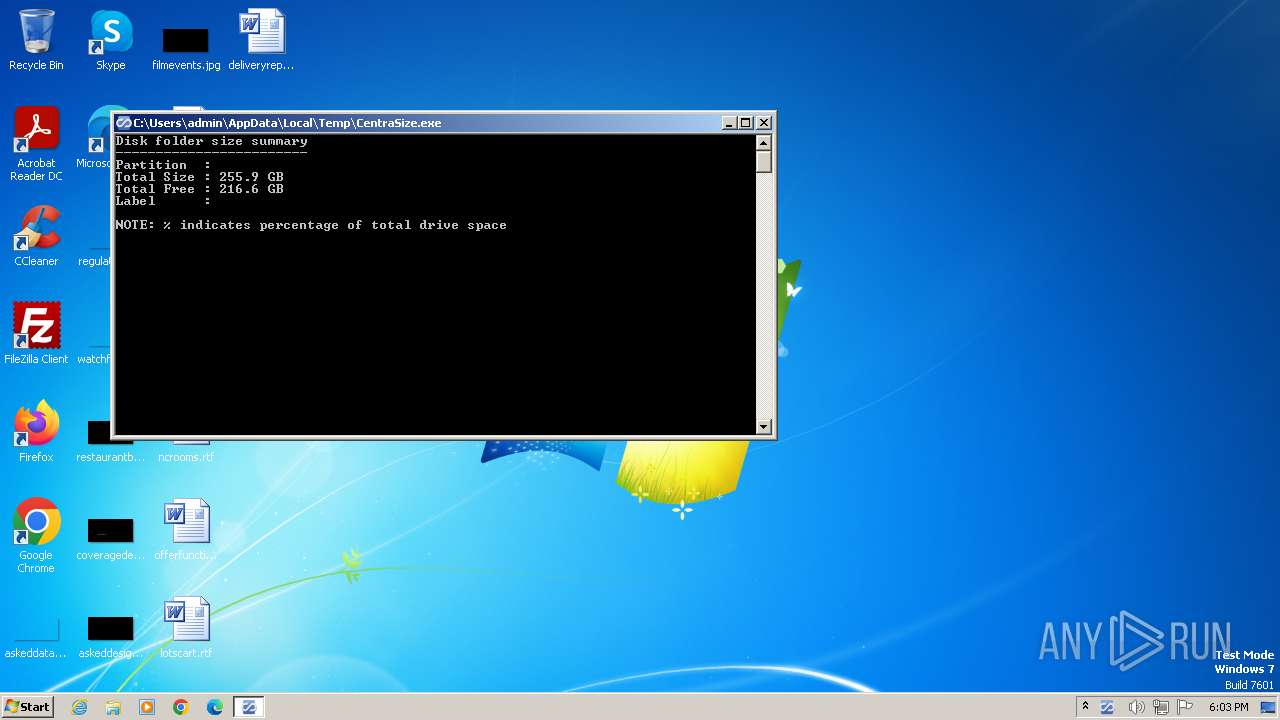Close the CentraSize console window
Image resolution: width=1280 pixels, height=720 pixels.
(x=764, y=123)
